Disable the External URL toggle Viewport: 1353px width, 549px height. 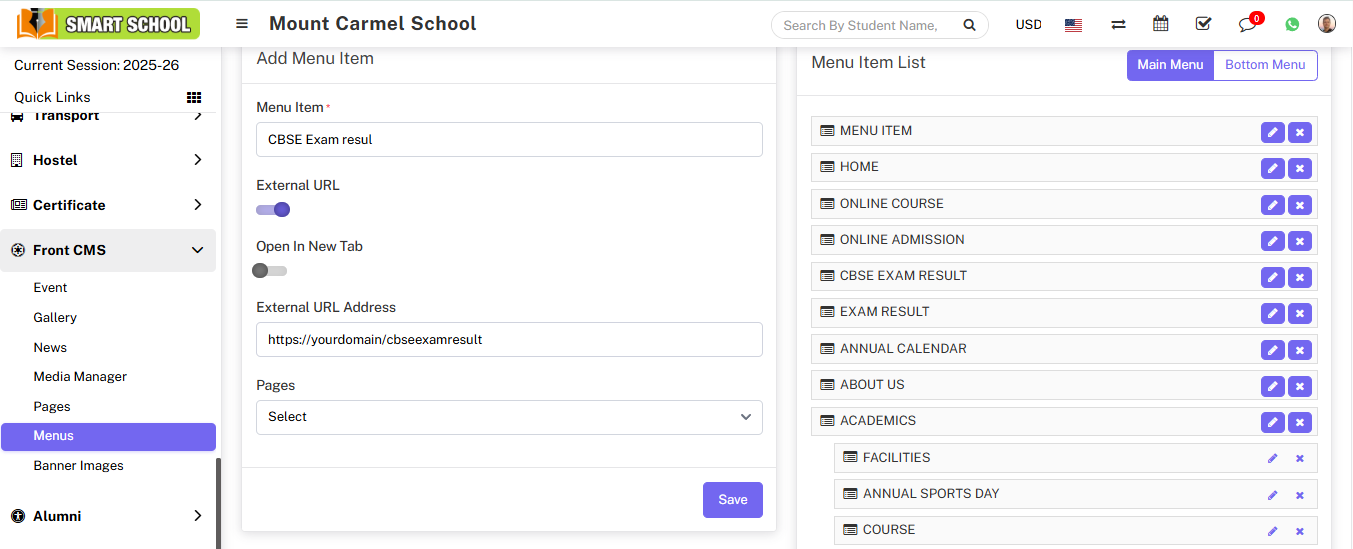coord(273,210)
